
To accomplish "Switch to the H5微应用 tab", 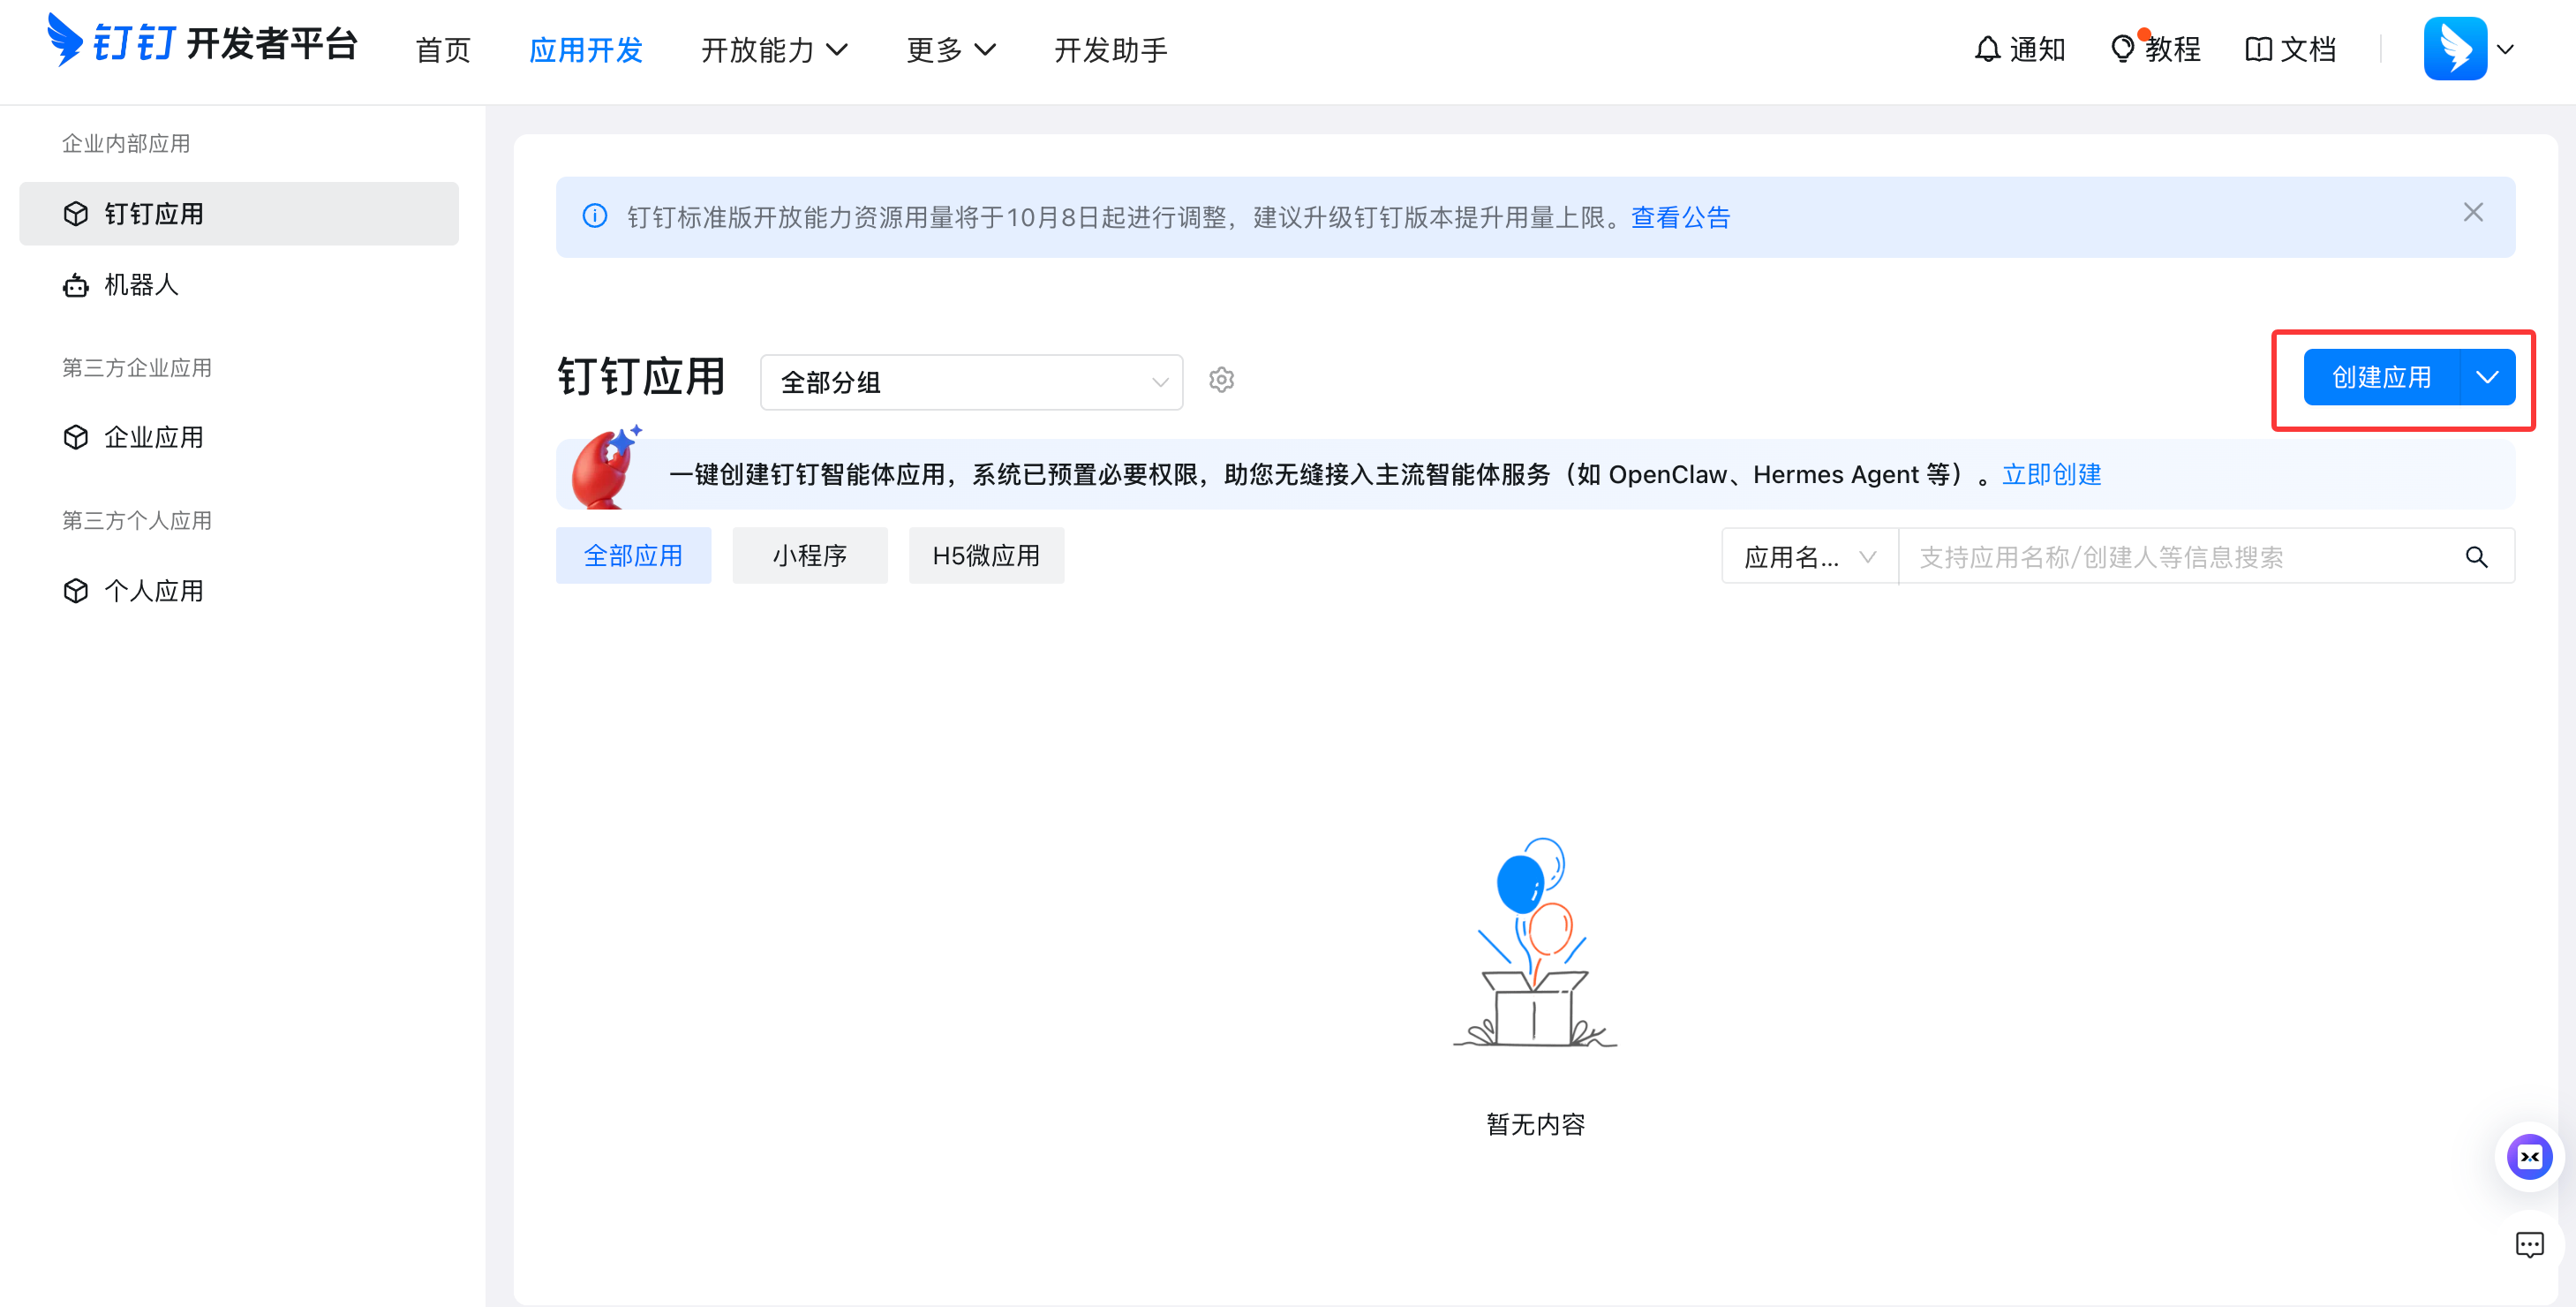I will tap(986, 556).
